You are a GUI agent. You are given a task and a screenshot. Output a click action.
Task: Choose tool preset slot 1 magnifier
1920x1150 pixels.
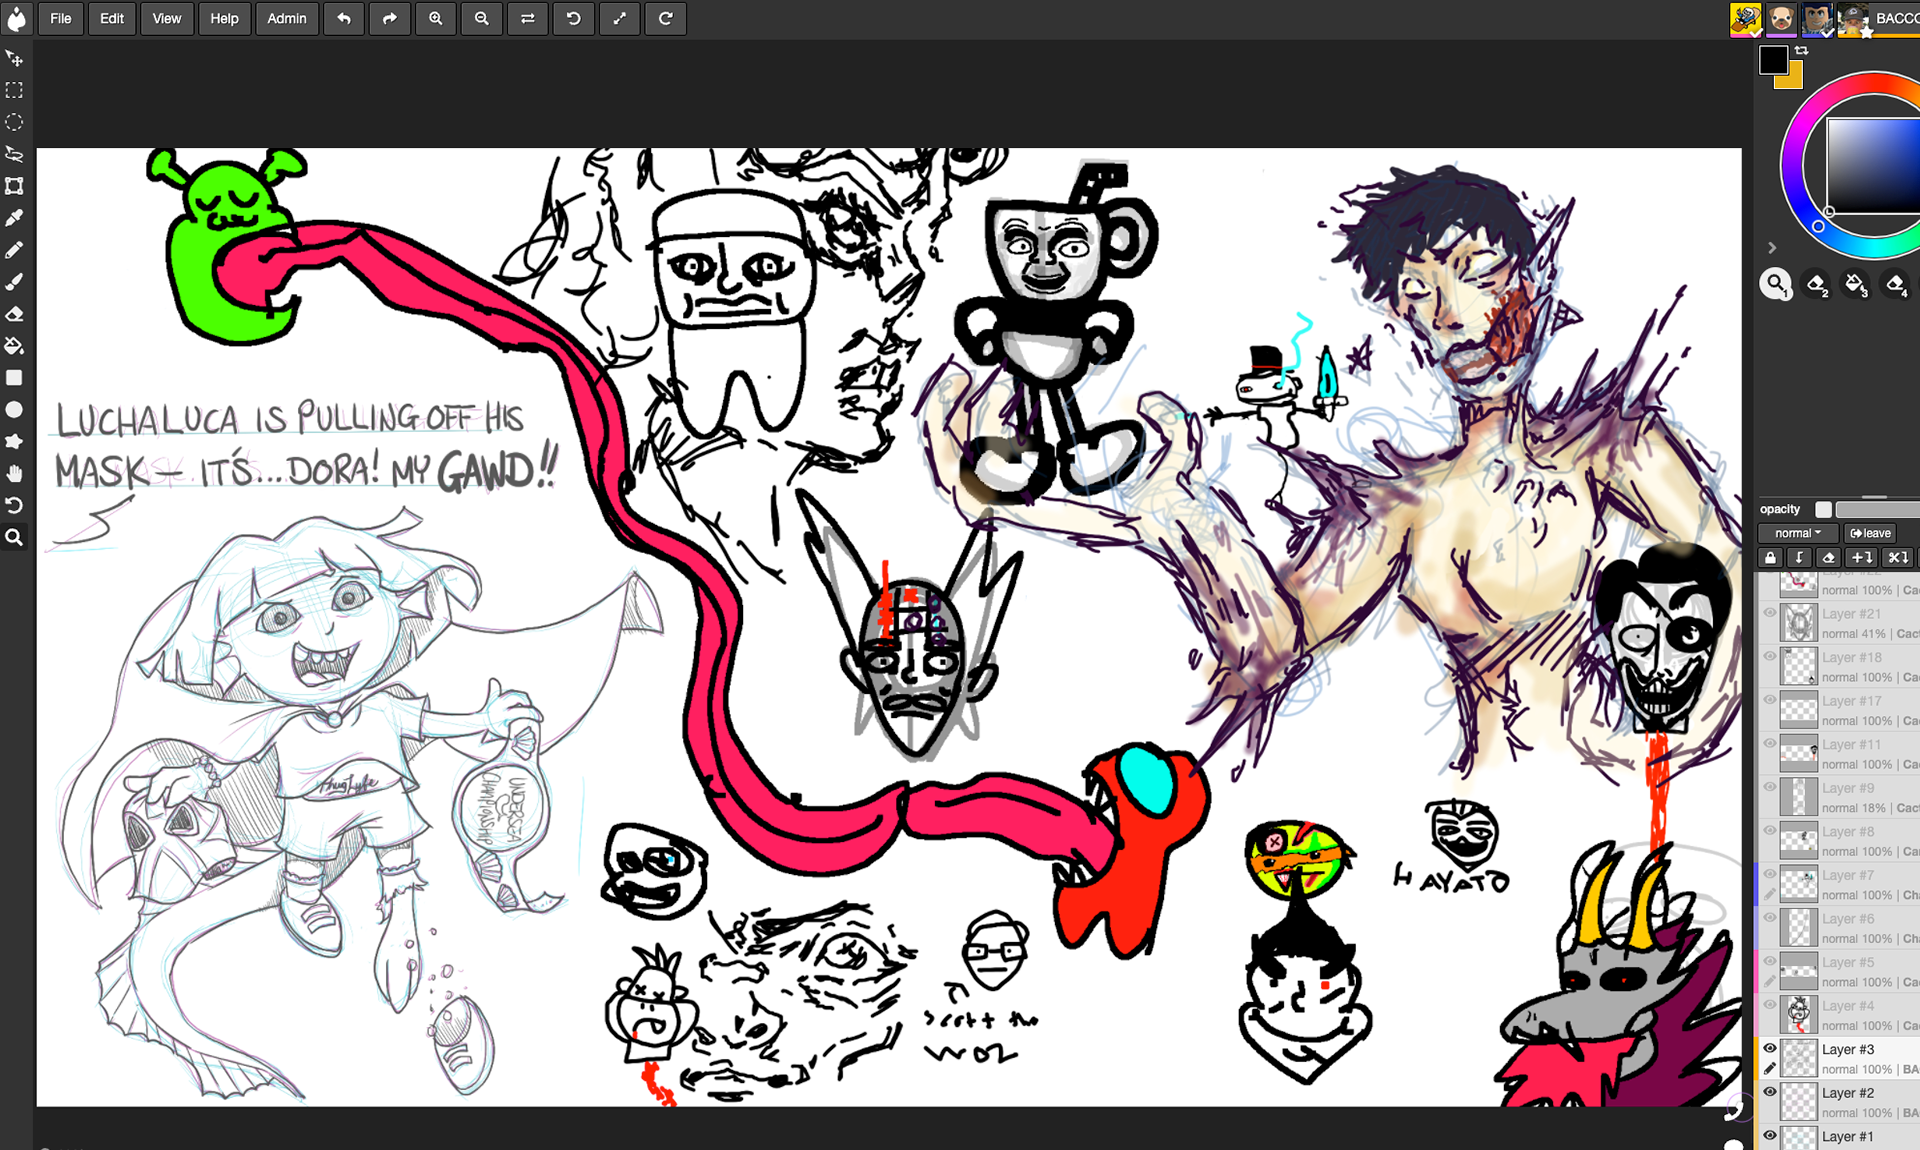(1776, 285)
